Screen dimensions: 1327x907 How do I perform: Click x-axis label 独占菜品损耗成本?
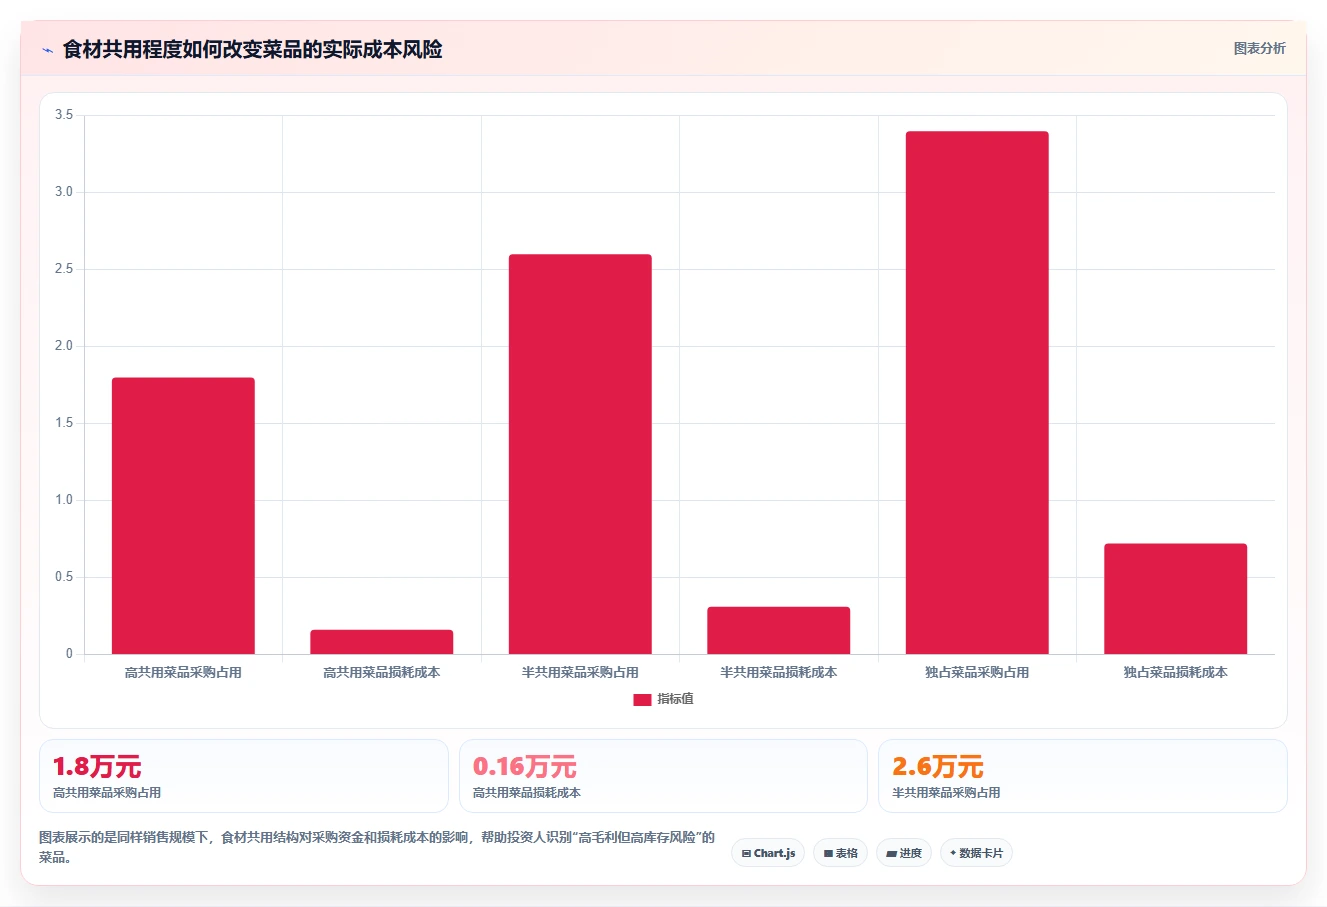pos(1176,673)
